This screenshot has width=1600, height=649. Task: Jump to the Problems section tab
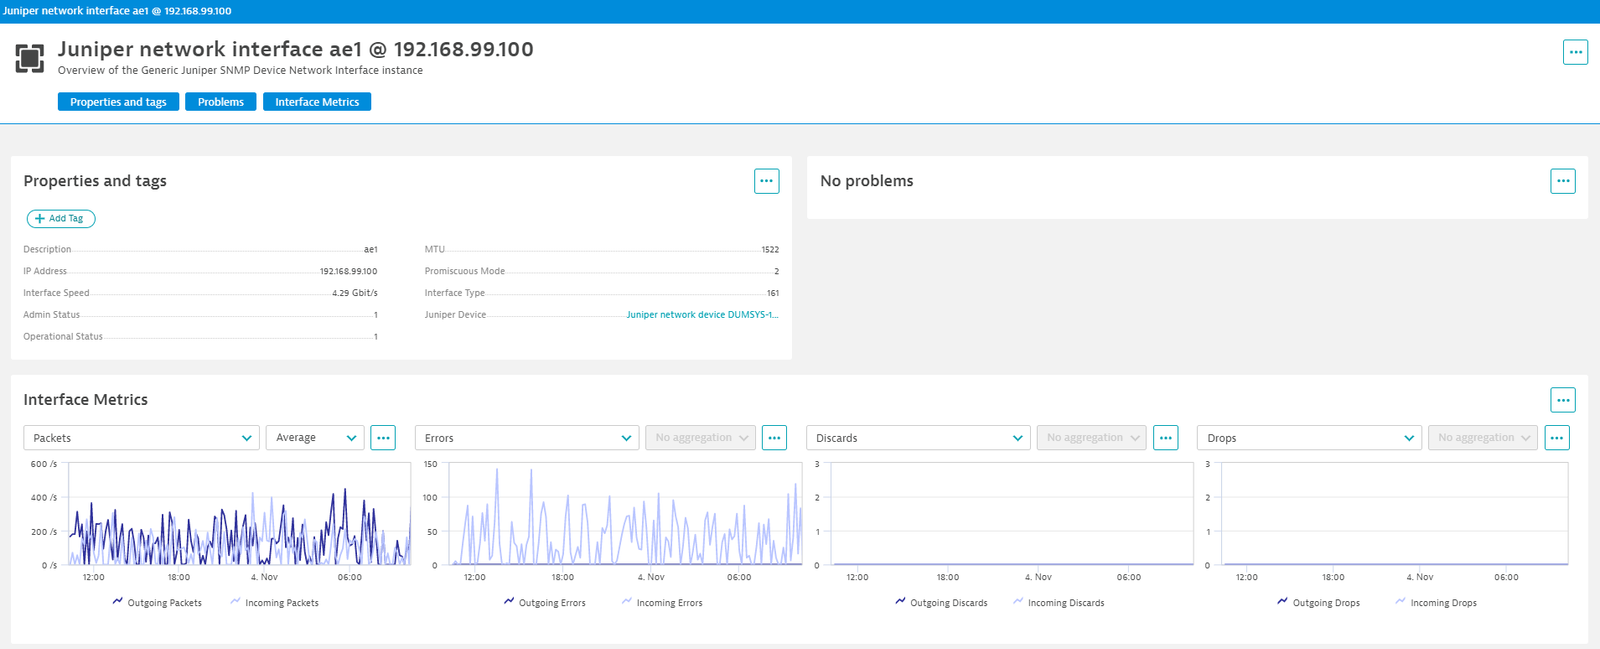pyautogui.click(x=221, y=102)
